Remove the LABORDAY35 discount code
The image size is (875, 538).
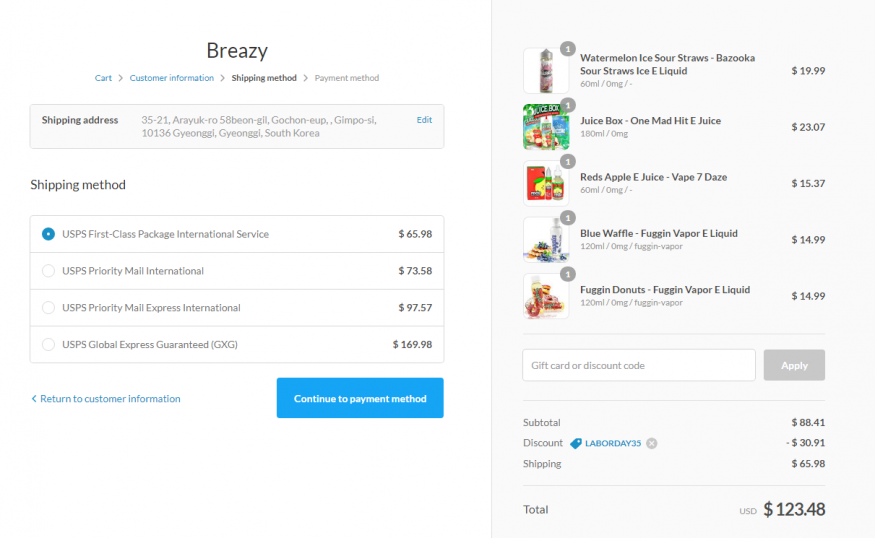[x=652, y=443]
